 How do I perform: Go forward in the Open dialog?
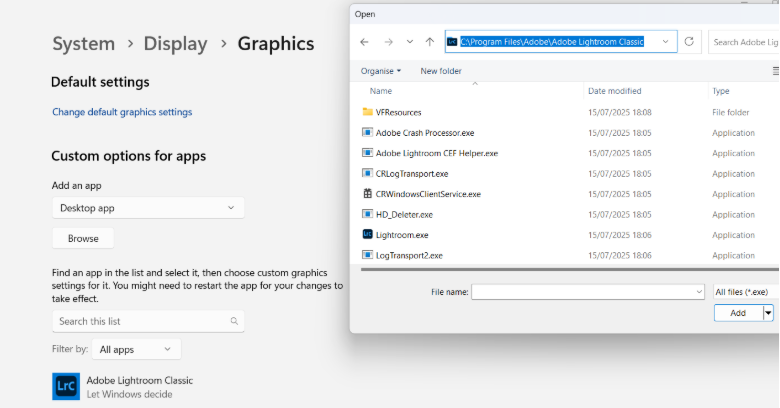click(x=389, y=42)
